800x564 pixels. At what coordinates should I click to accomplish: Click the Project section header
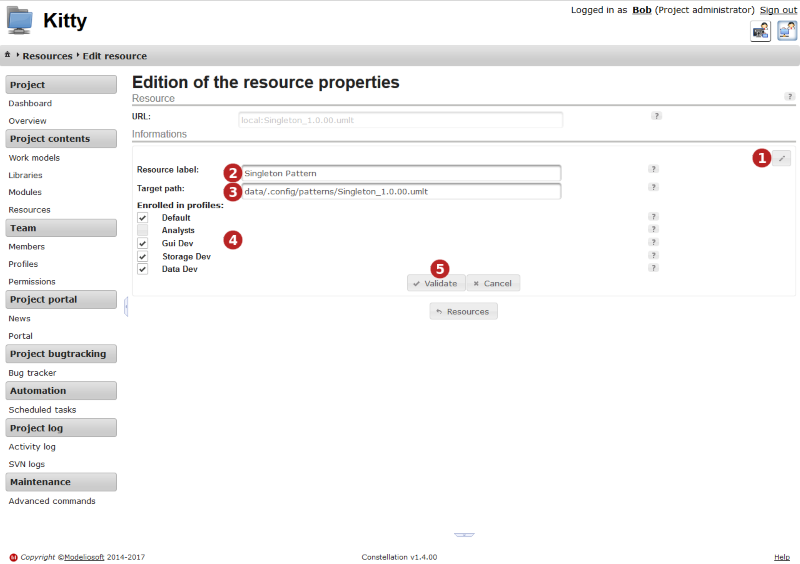click(x=61, y=85)
